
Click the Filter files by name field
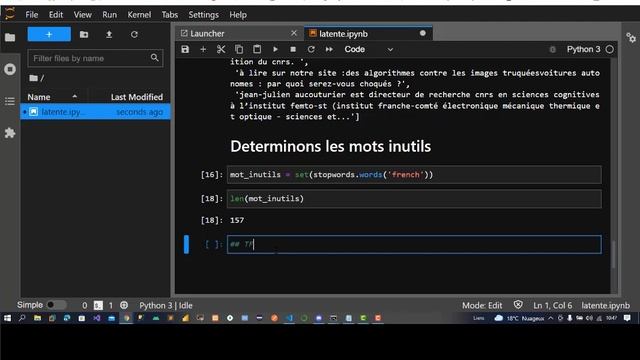95,58
